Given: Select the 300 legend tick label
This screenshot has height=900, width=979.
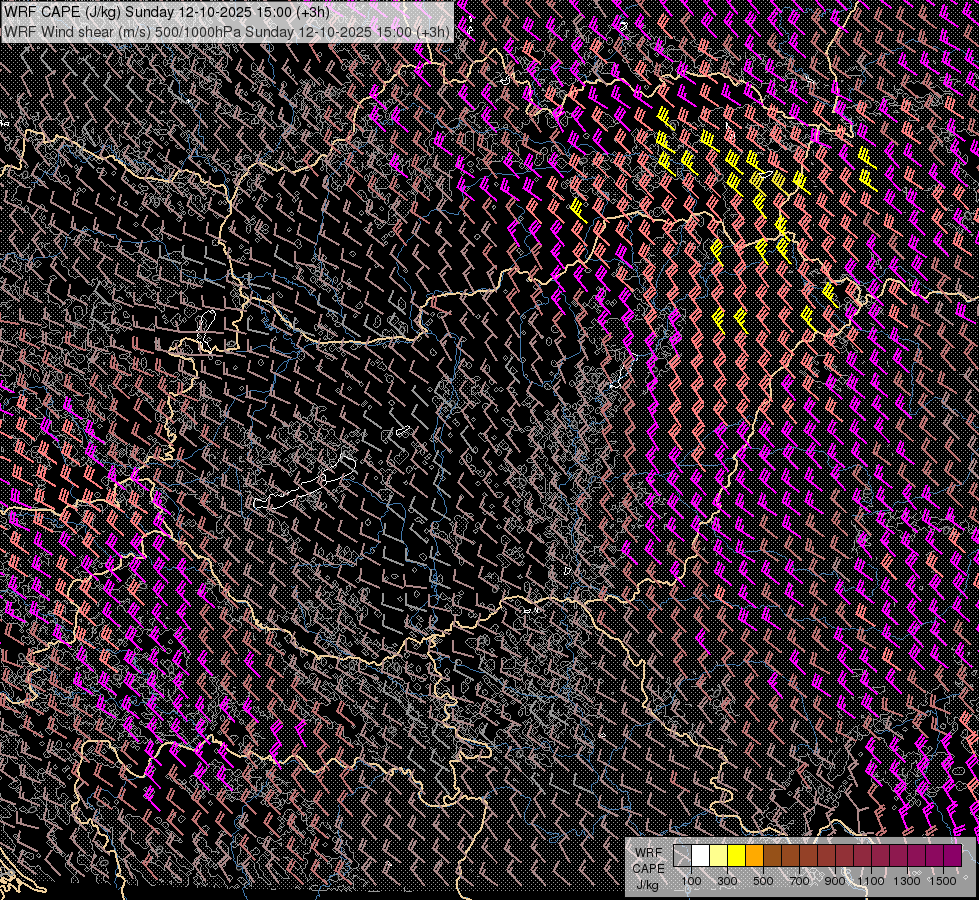Looking at the screenshot, I should tap(727, 881).
